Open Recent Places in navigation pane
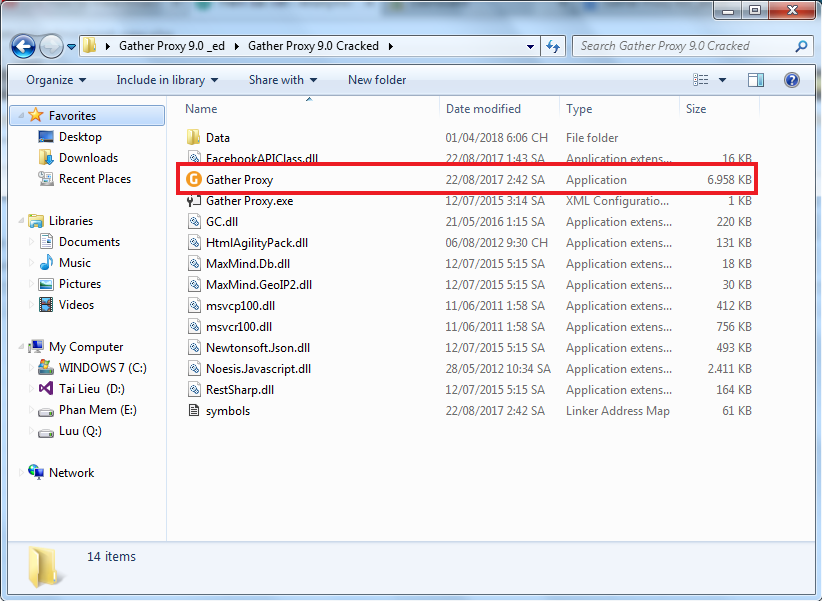The width and height of the screenshot is (822, 601). (x=95, y=179)
